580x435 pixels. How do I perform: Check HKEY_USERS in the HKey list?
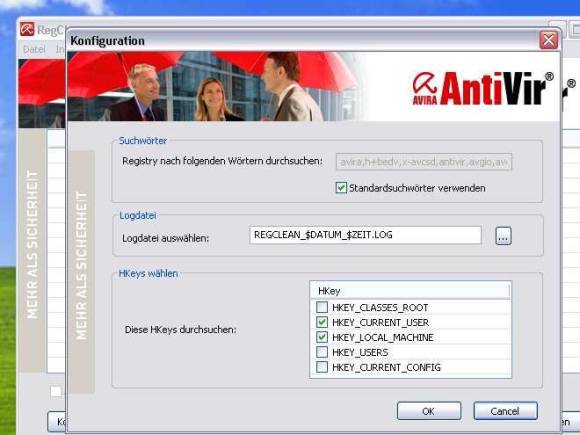(x=322, y=352)
